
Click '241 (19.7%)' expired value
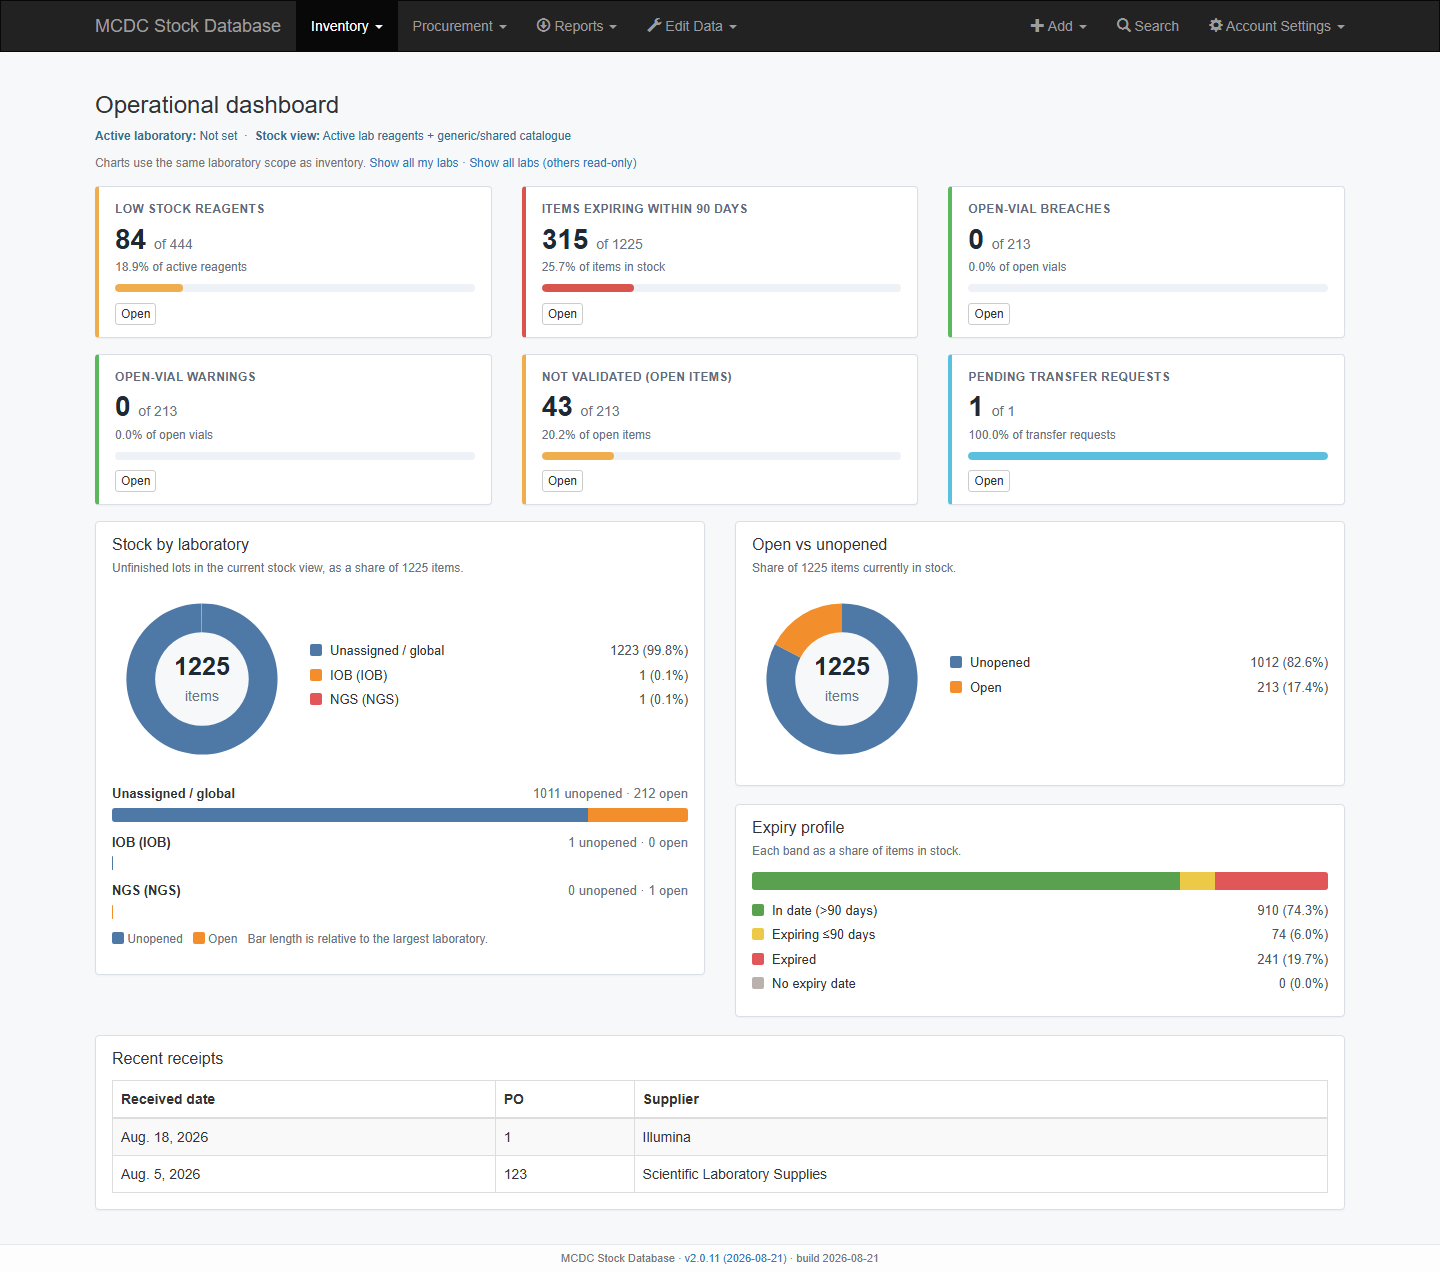1292,959
